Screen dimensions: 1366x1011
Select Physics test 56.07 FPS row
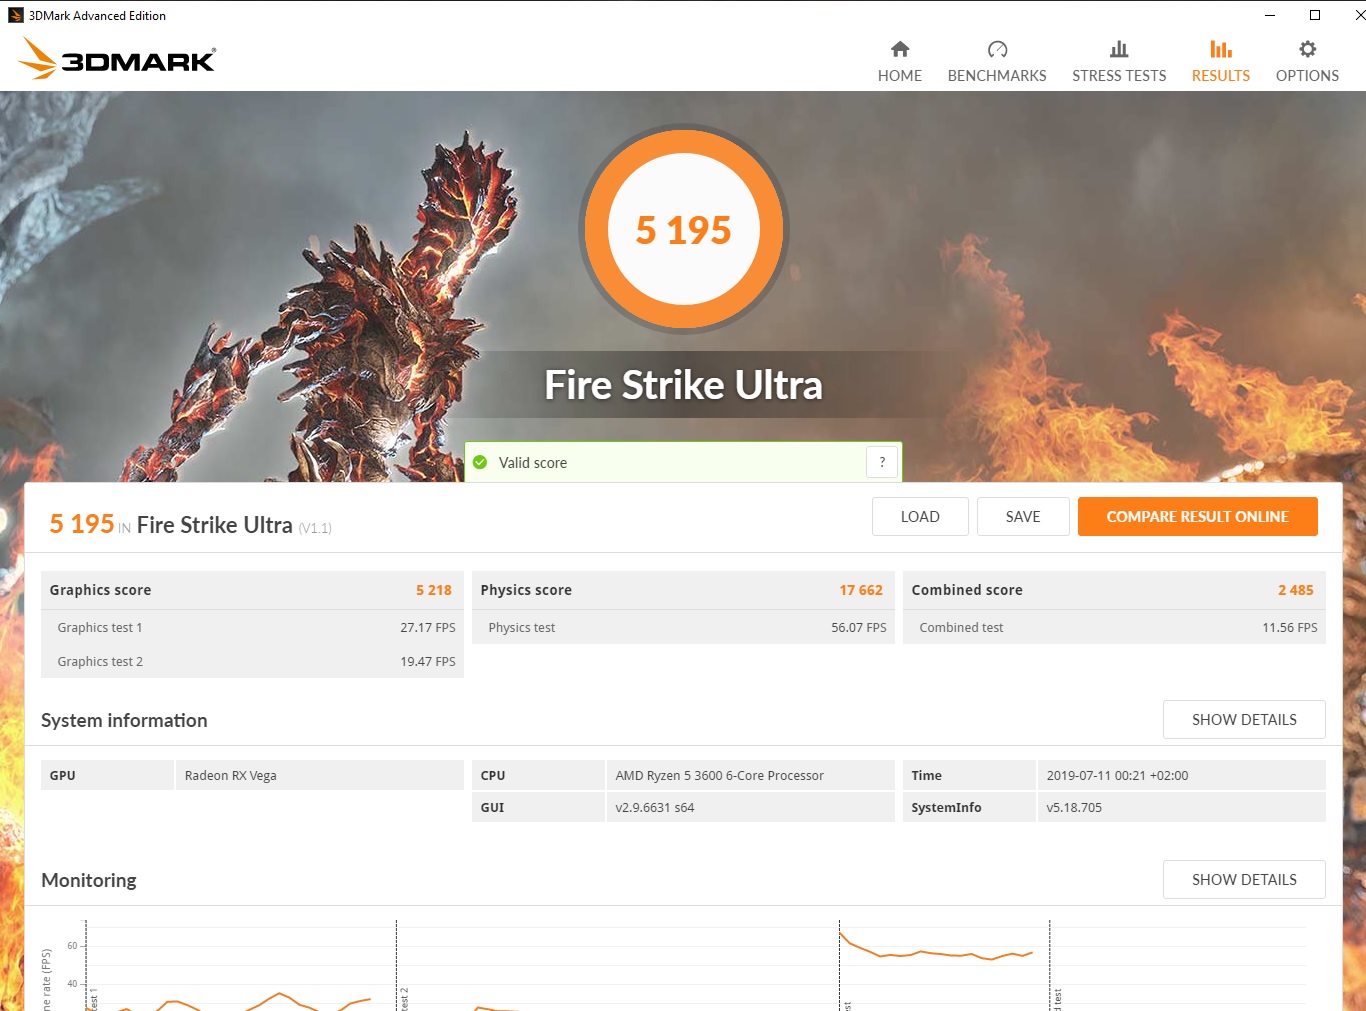point(683,628)
